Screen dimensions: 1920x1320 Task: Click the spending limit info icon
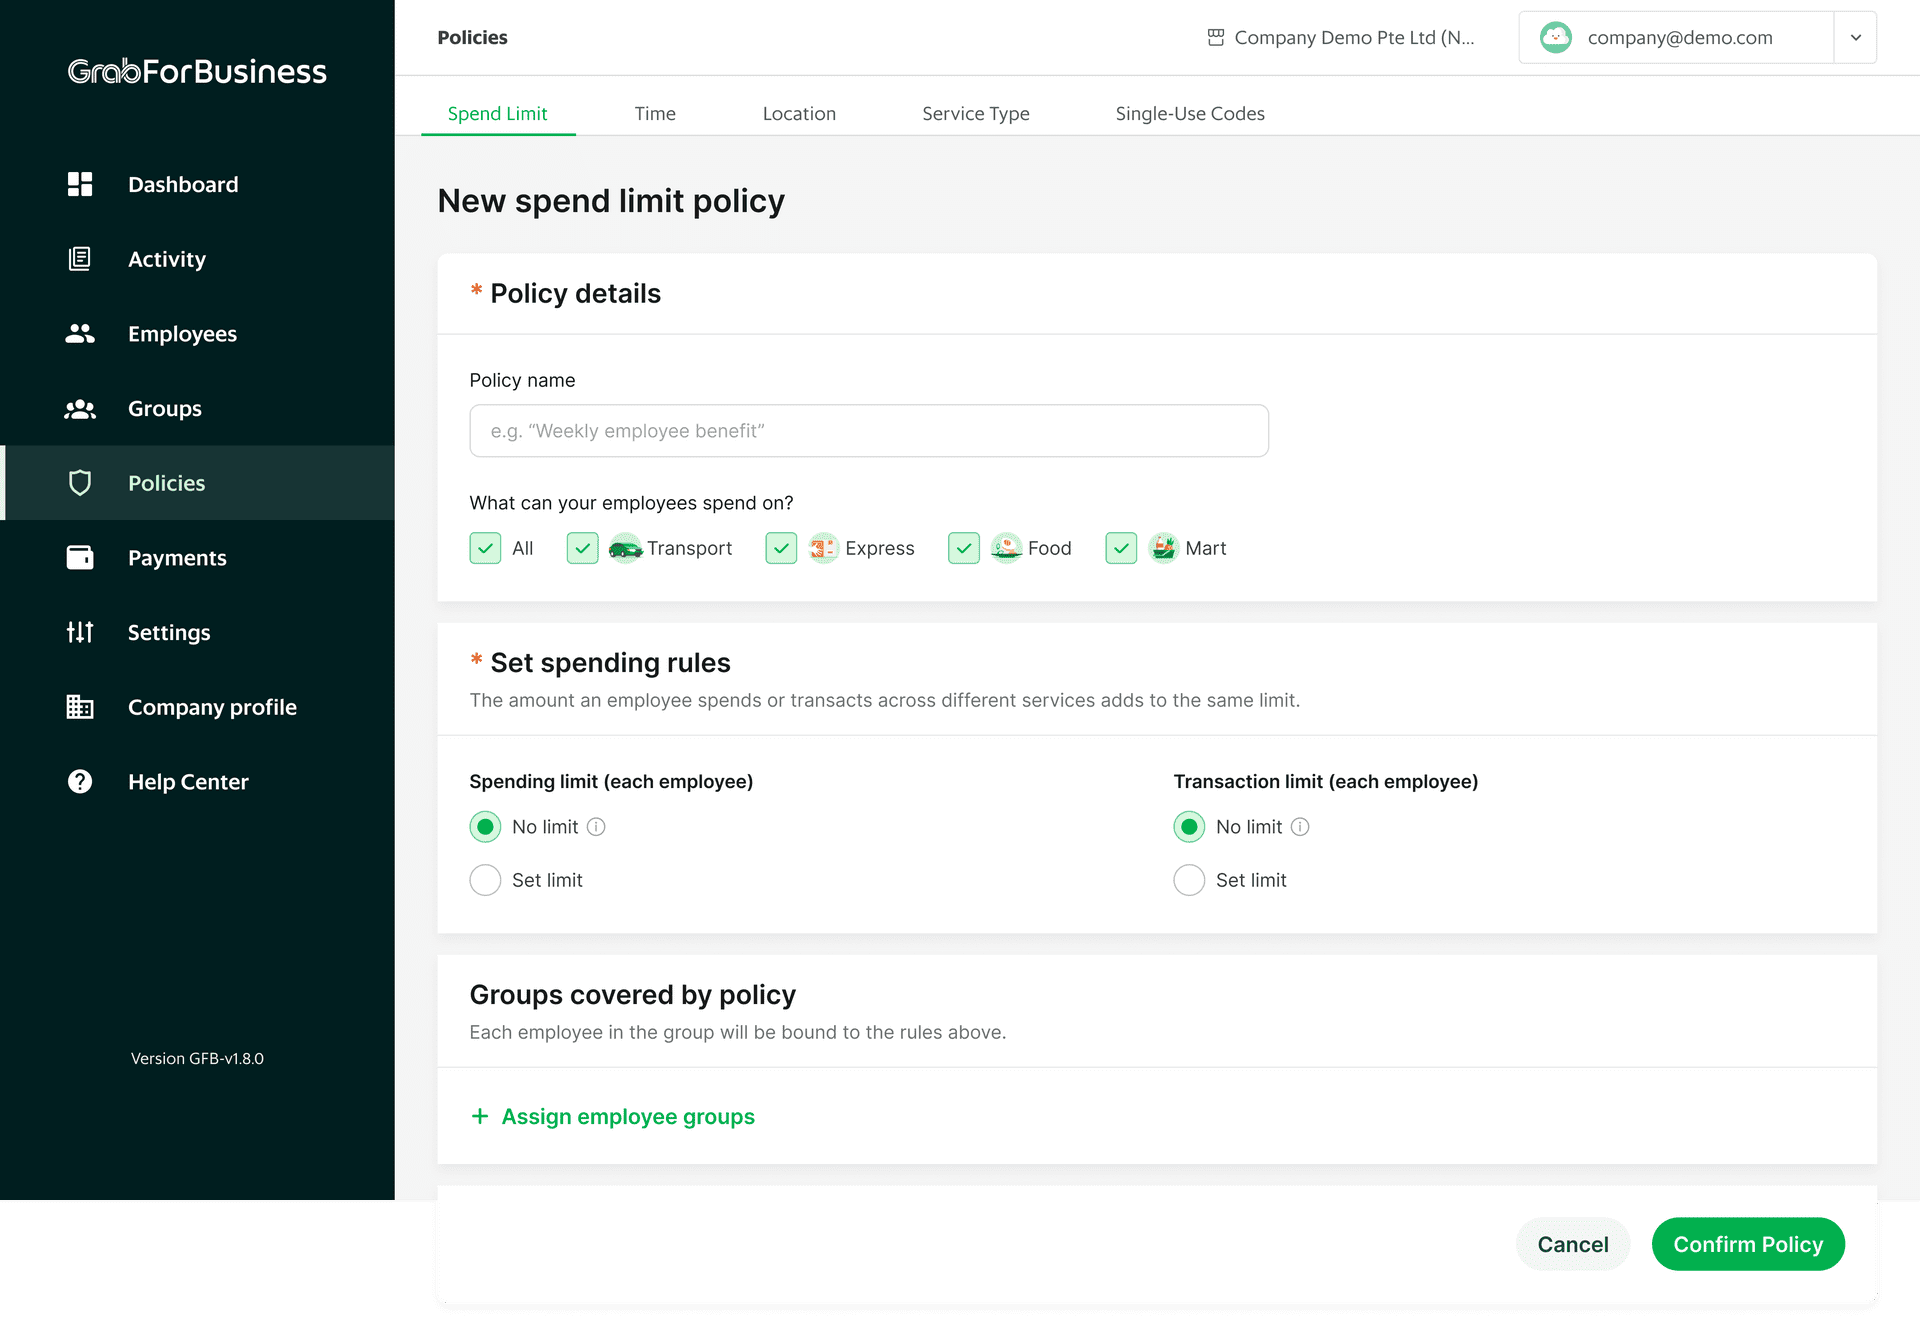(595, 826)
